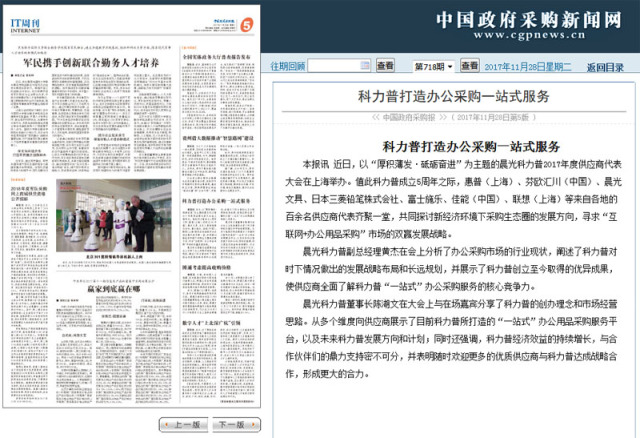Click the orange page number 5 badge
Viewport: 640px width, 438px height.
pos(247,25)
